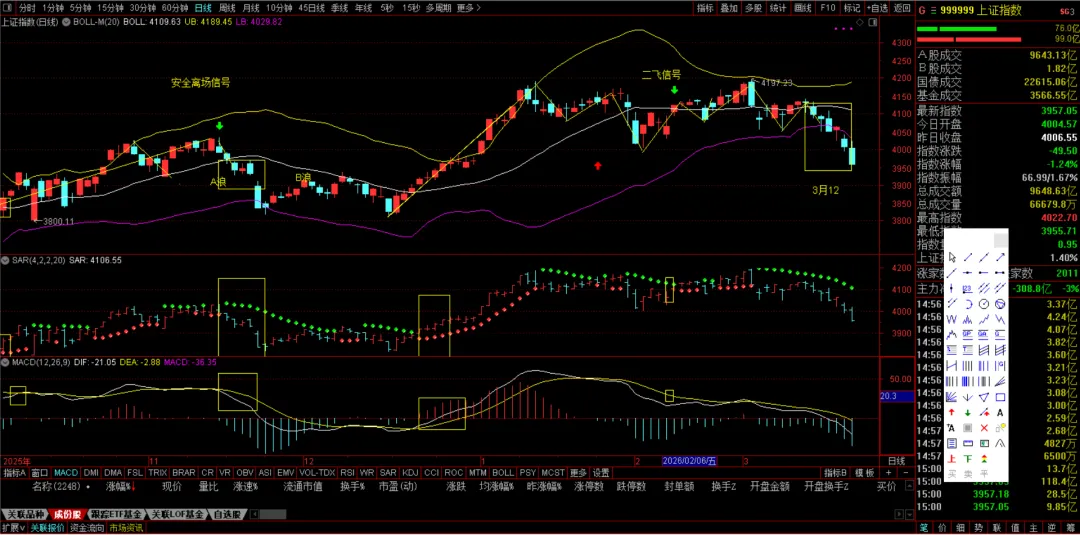Open the 自选股 tab
The image size is (1080, 535).
[227, 514]
